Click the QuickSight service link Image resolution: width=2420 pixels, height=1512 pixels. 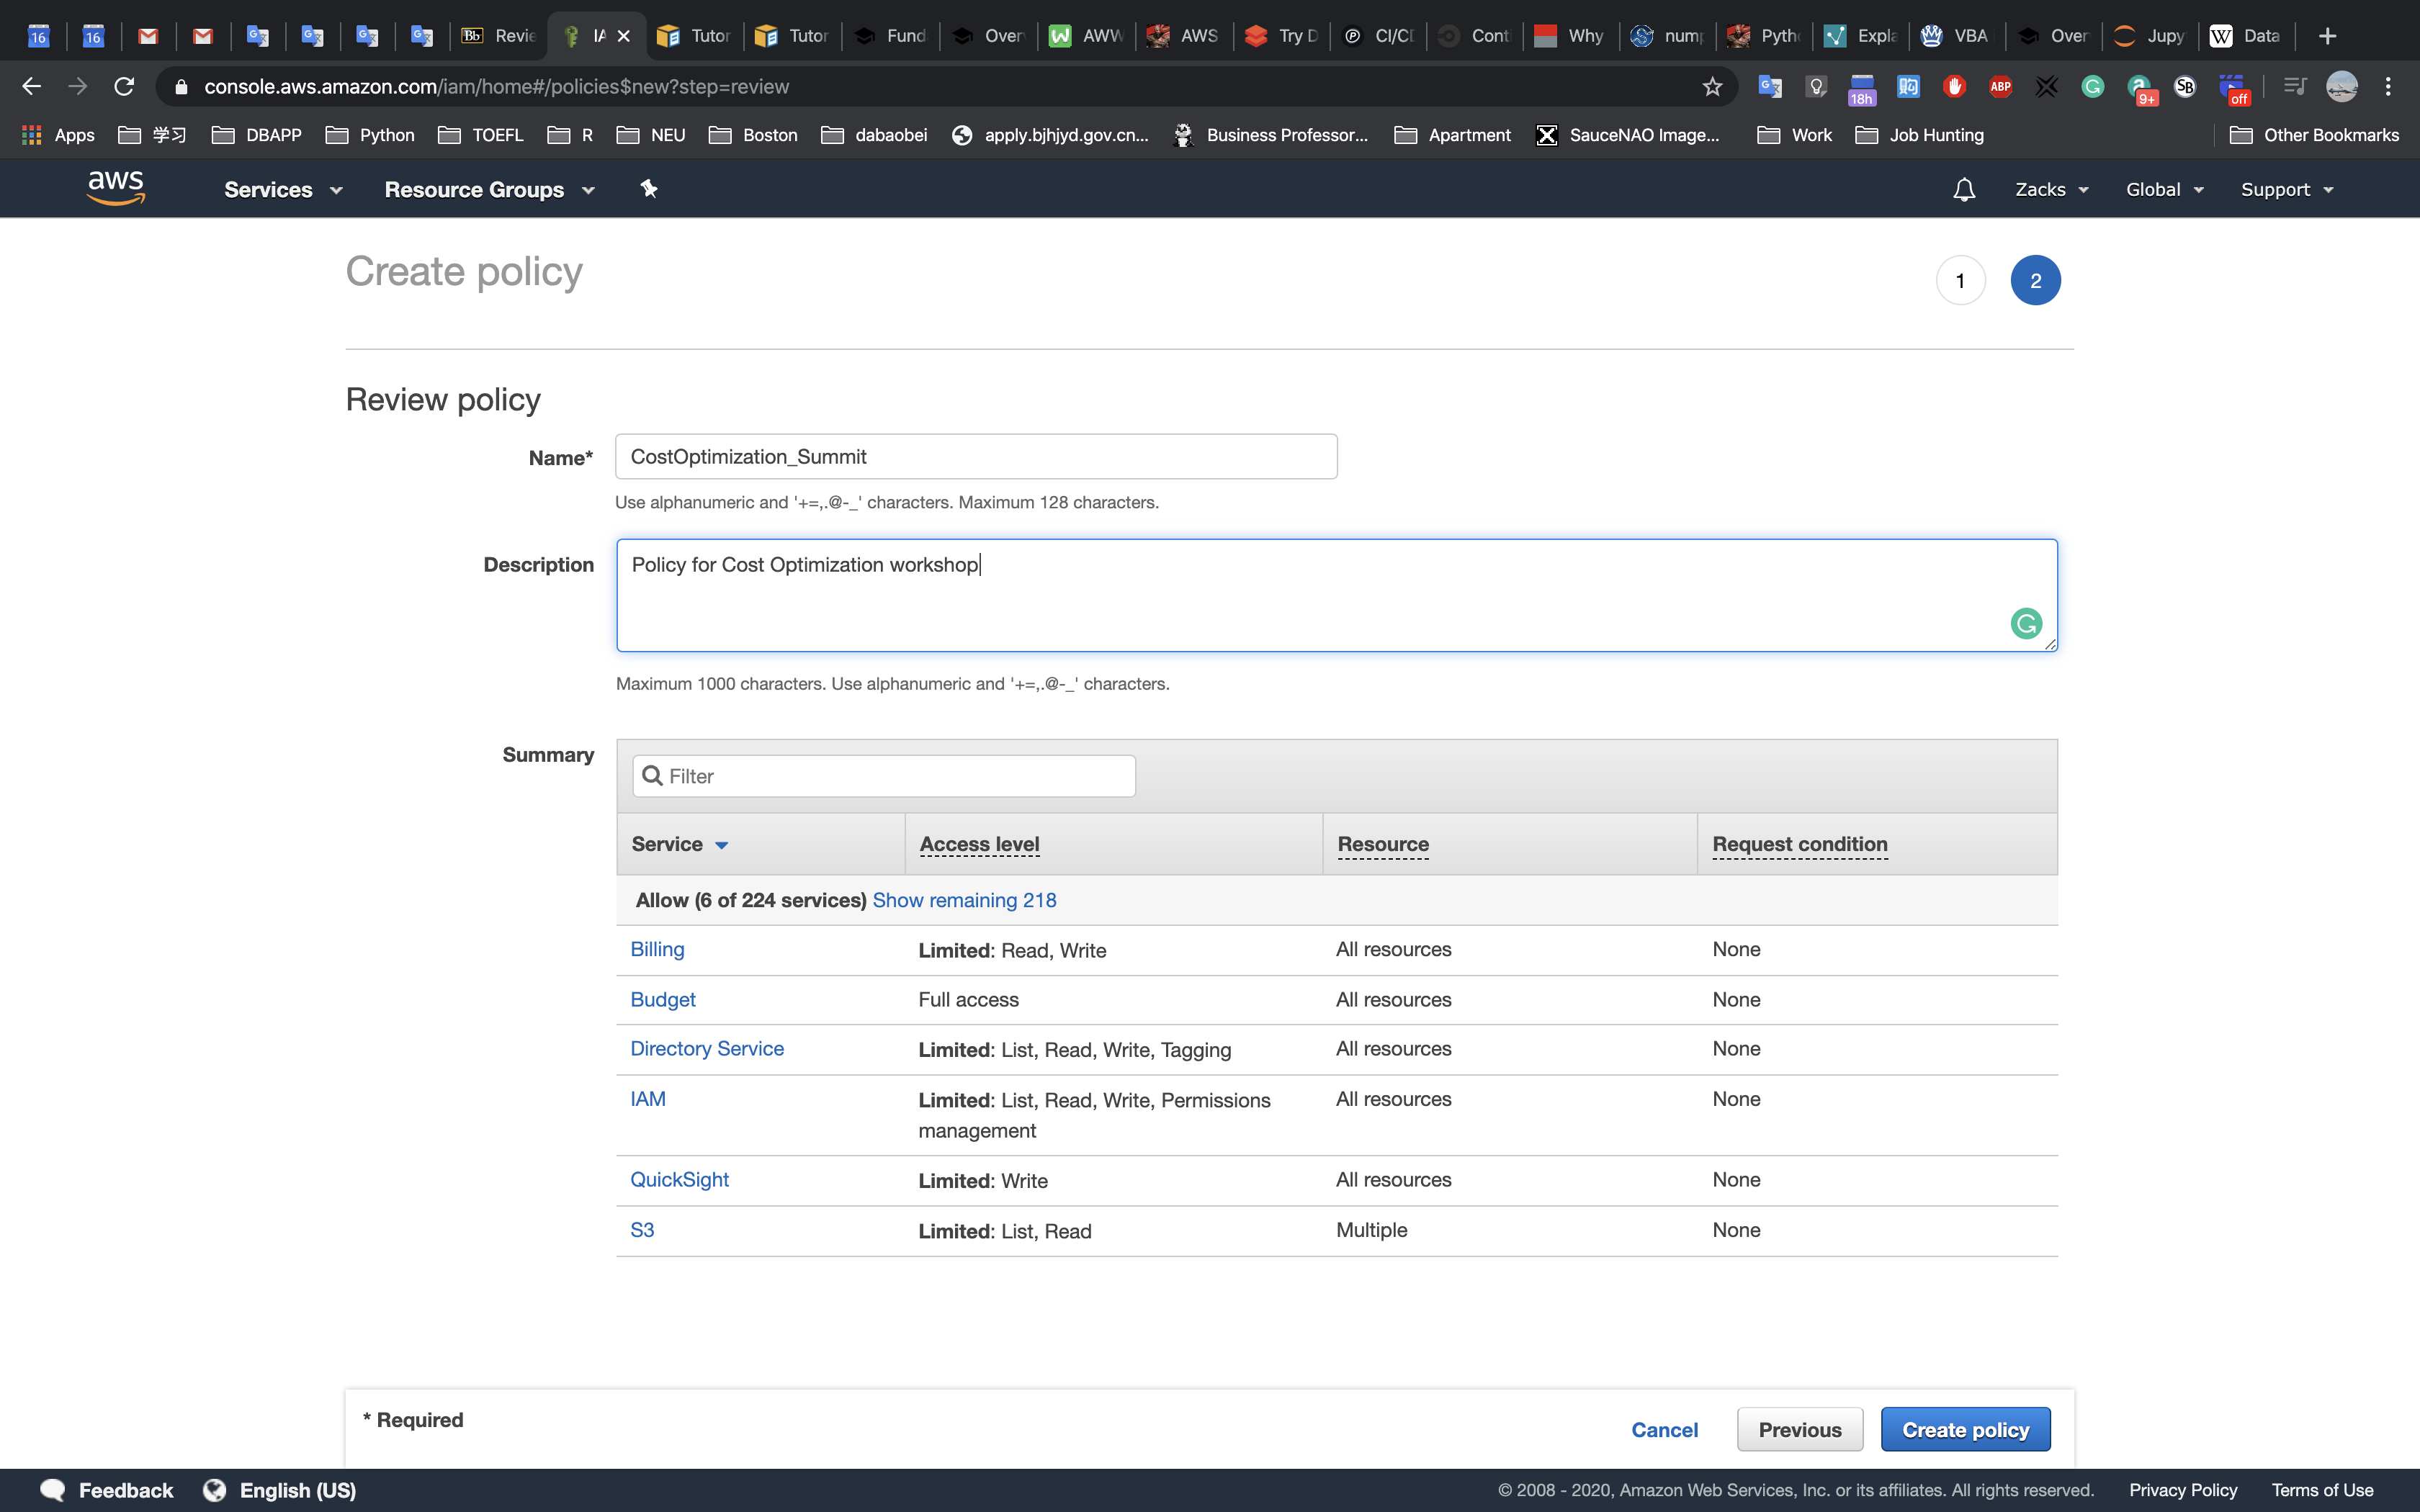point(679,1180)
